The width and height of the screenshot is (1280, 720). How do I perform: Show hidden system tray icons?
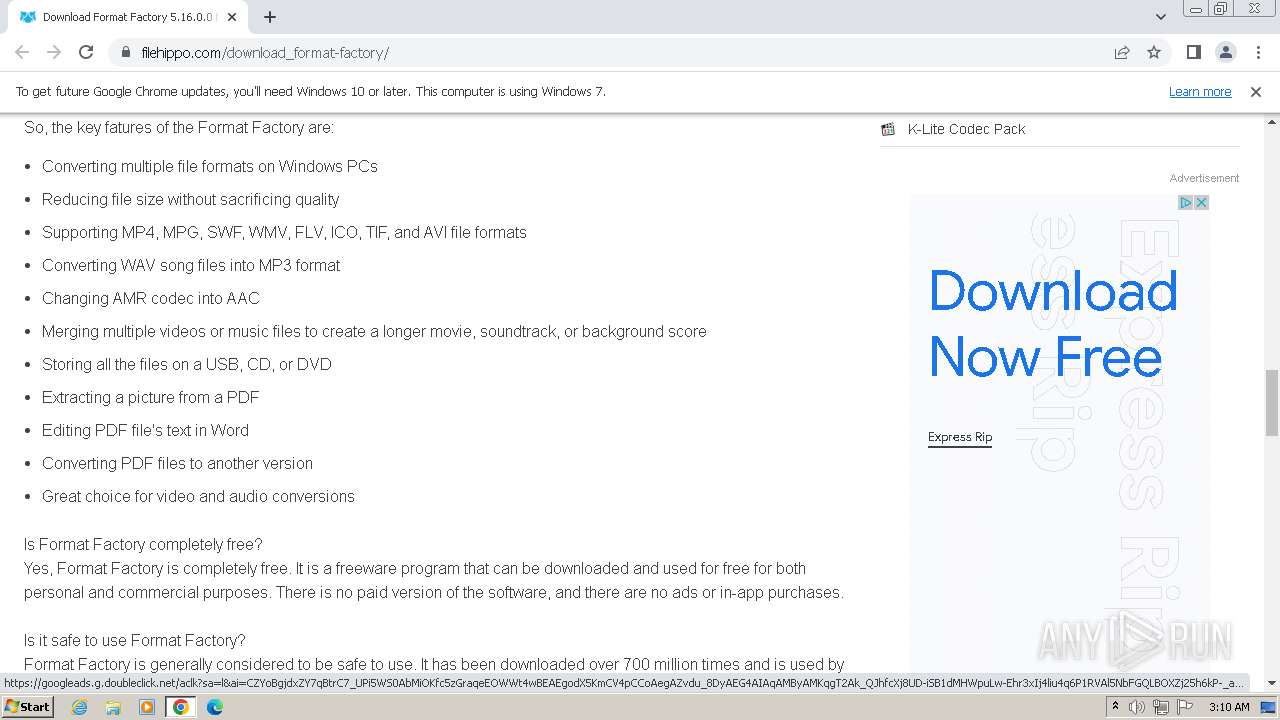coord(1115,707)
